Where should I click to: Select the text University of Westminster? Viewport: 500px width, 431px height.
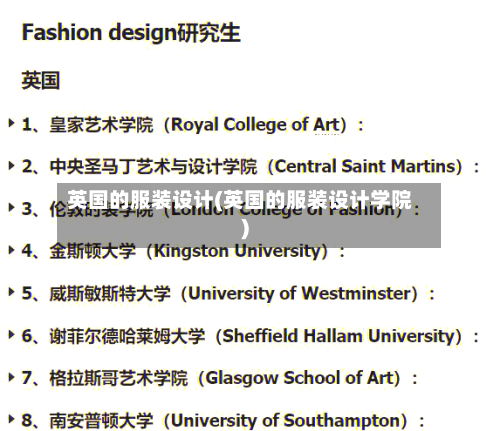point(299,294)
